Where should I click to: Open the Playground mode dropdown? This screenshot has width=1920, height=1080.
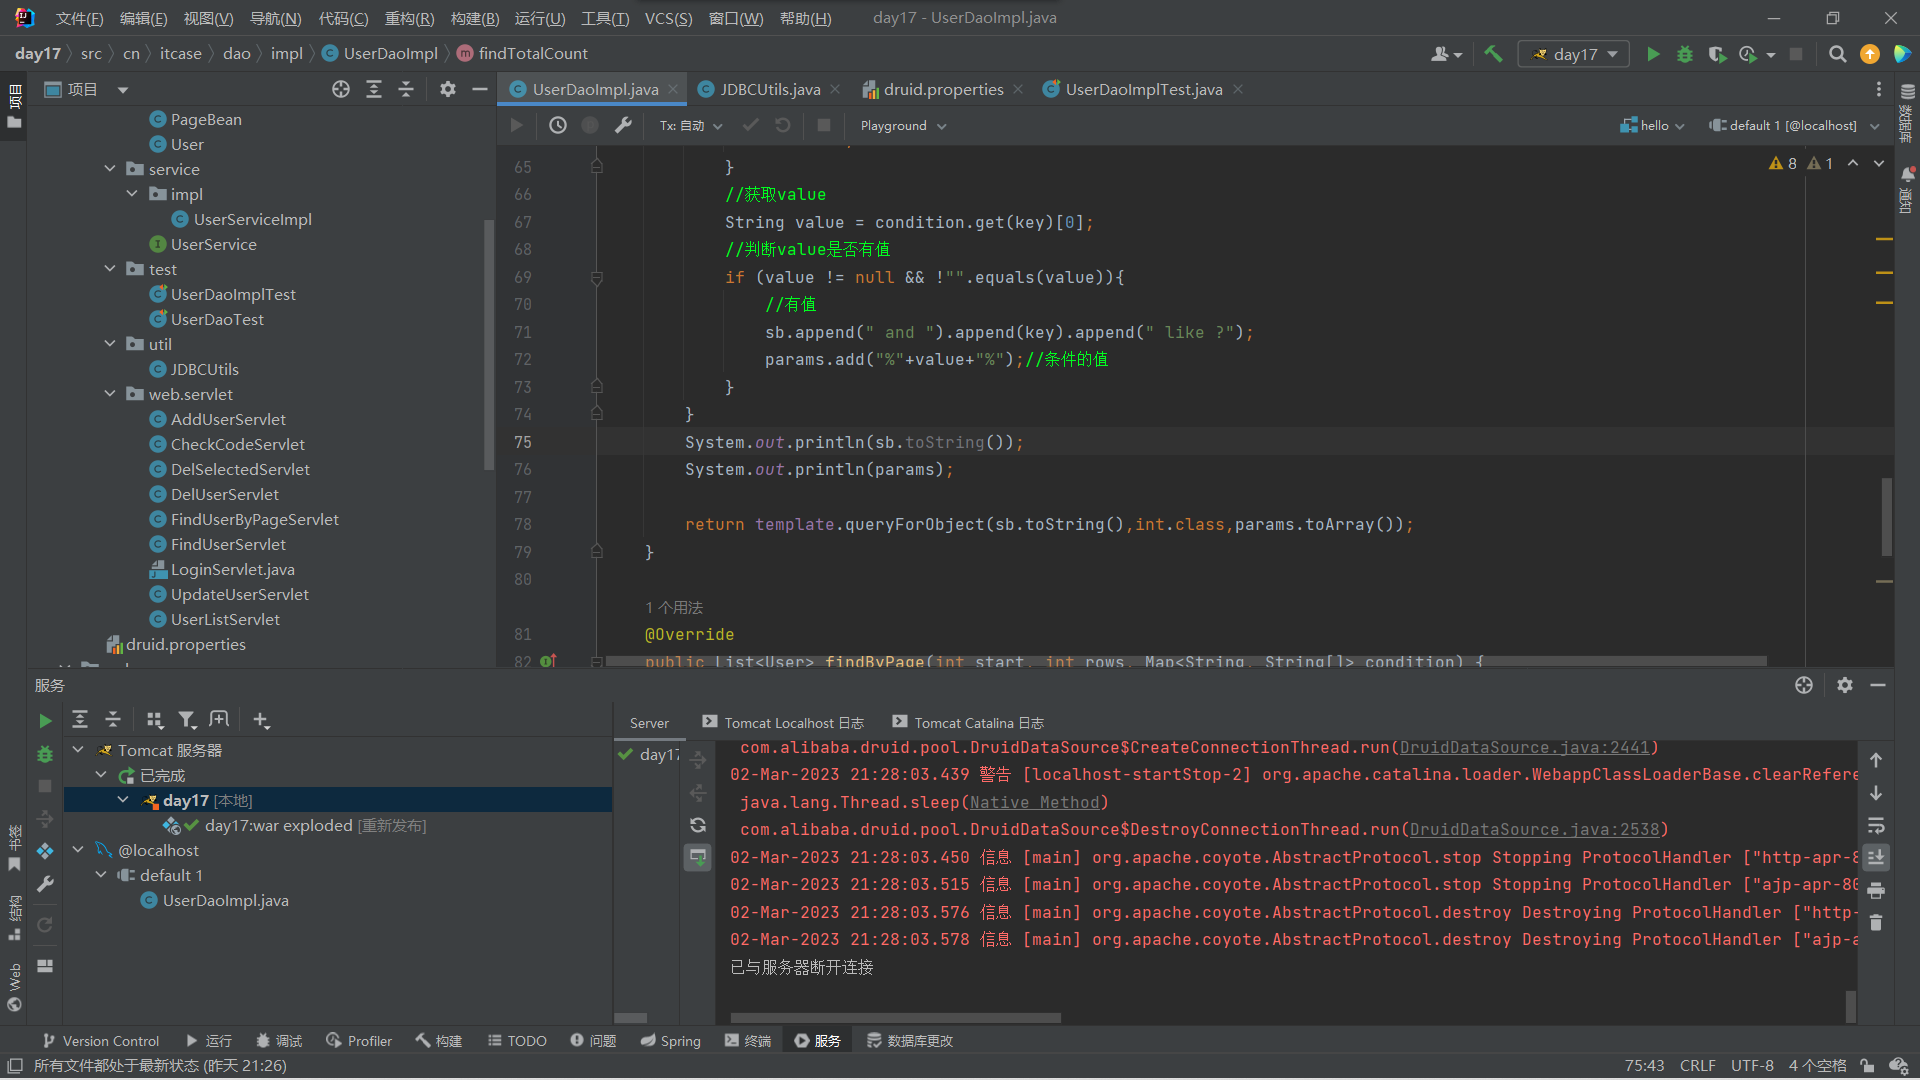point(902,126)
